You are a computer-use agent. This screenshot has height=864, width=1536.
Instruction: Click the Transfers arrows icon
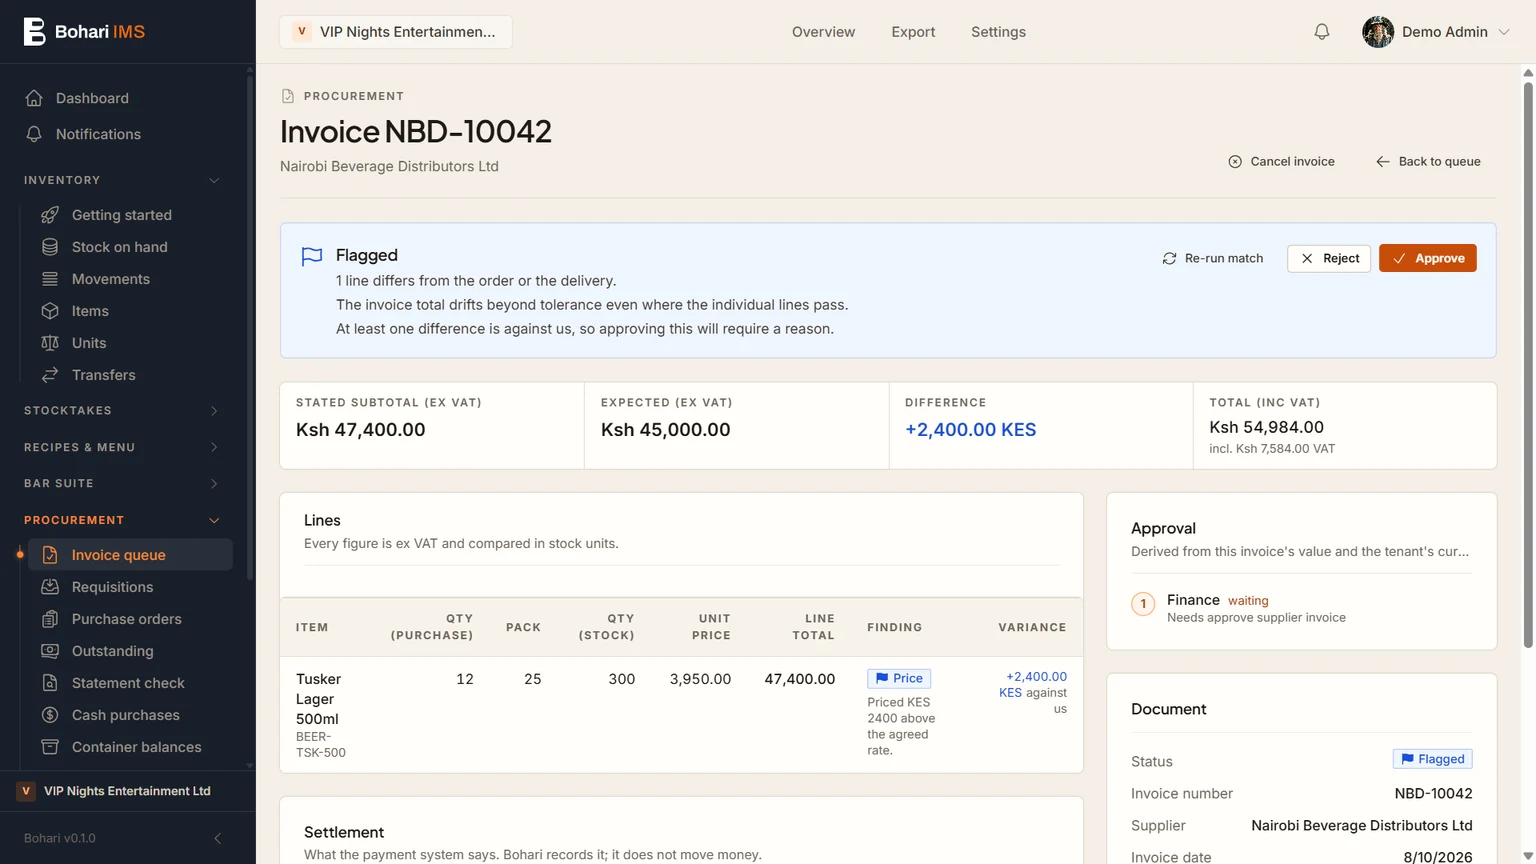click(x=50, y=375)
